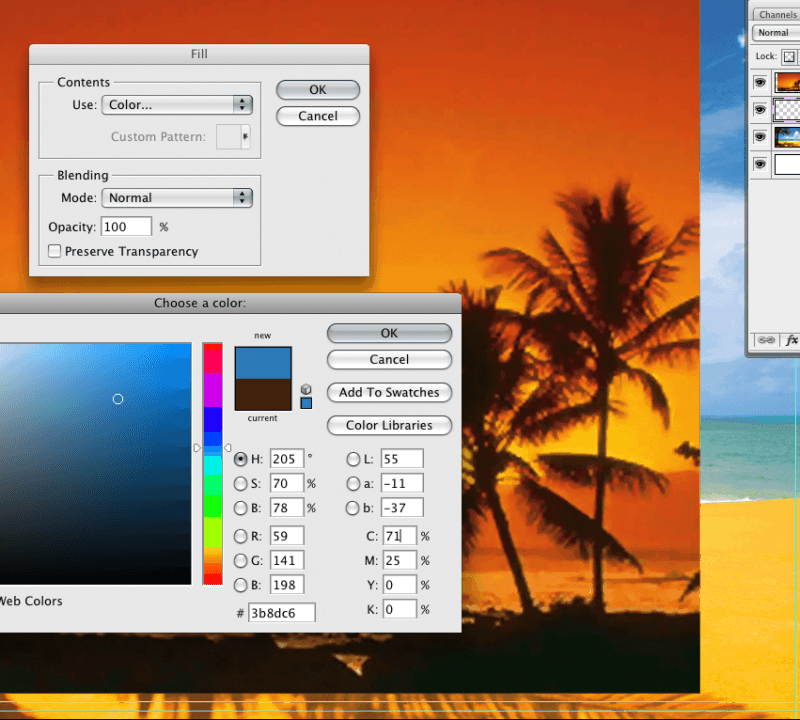Open the fx layer style icon
This screenshot has width=800, height=720.
[x=791, y=340]
